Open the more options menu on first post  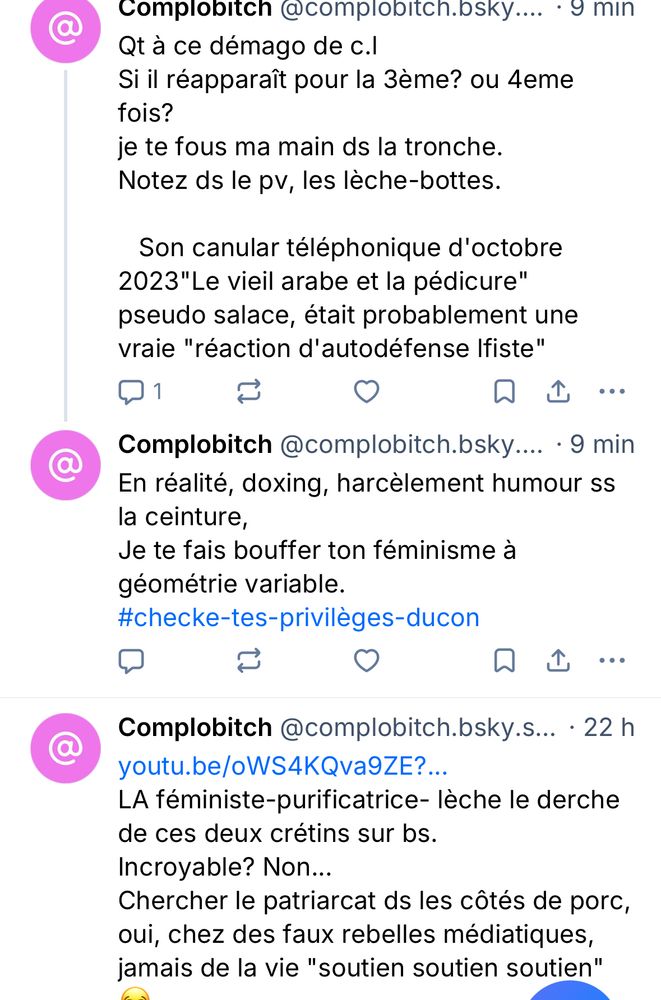612,391
